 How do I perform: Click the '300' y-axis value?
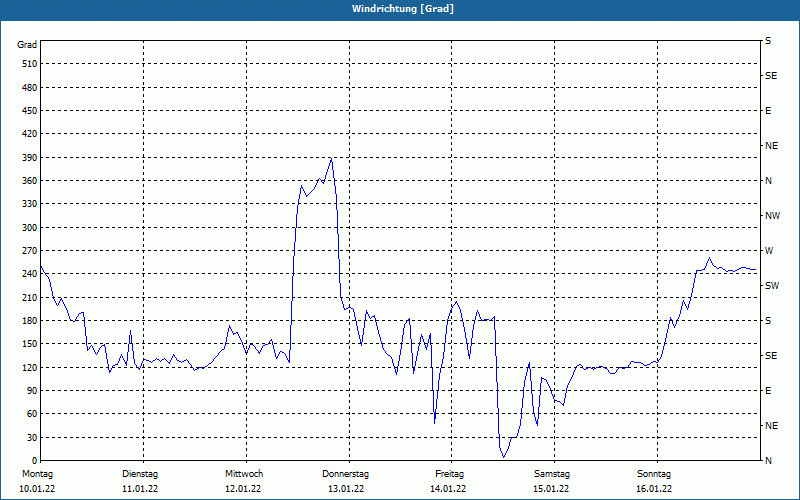(x=30, y=227)
